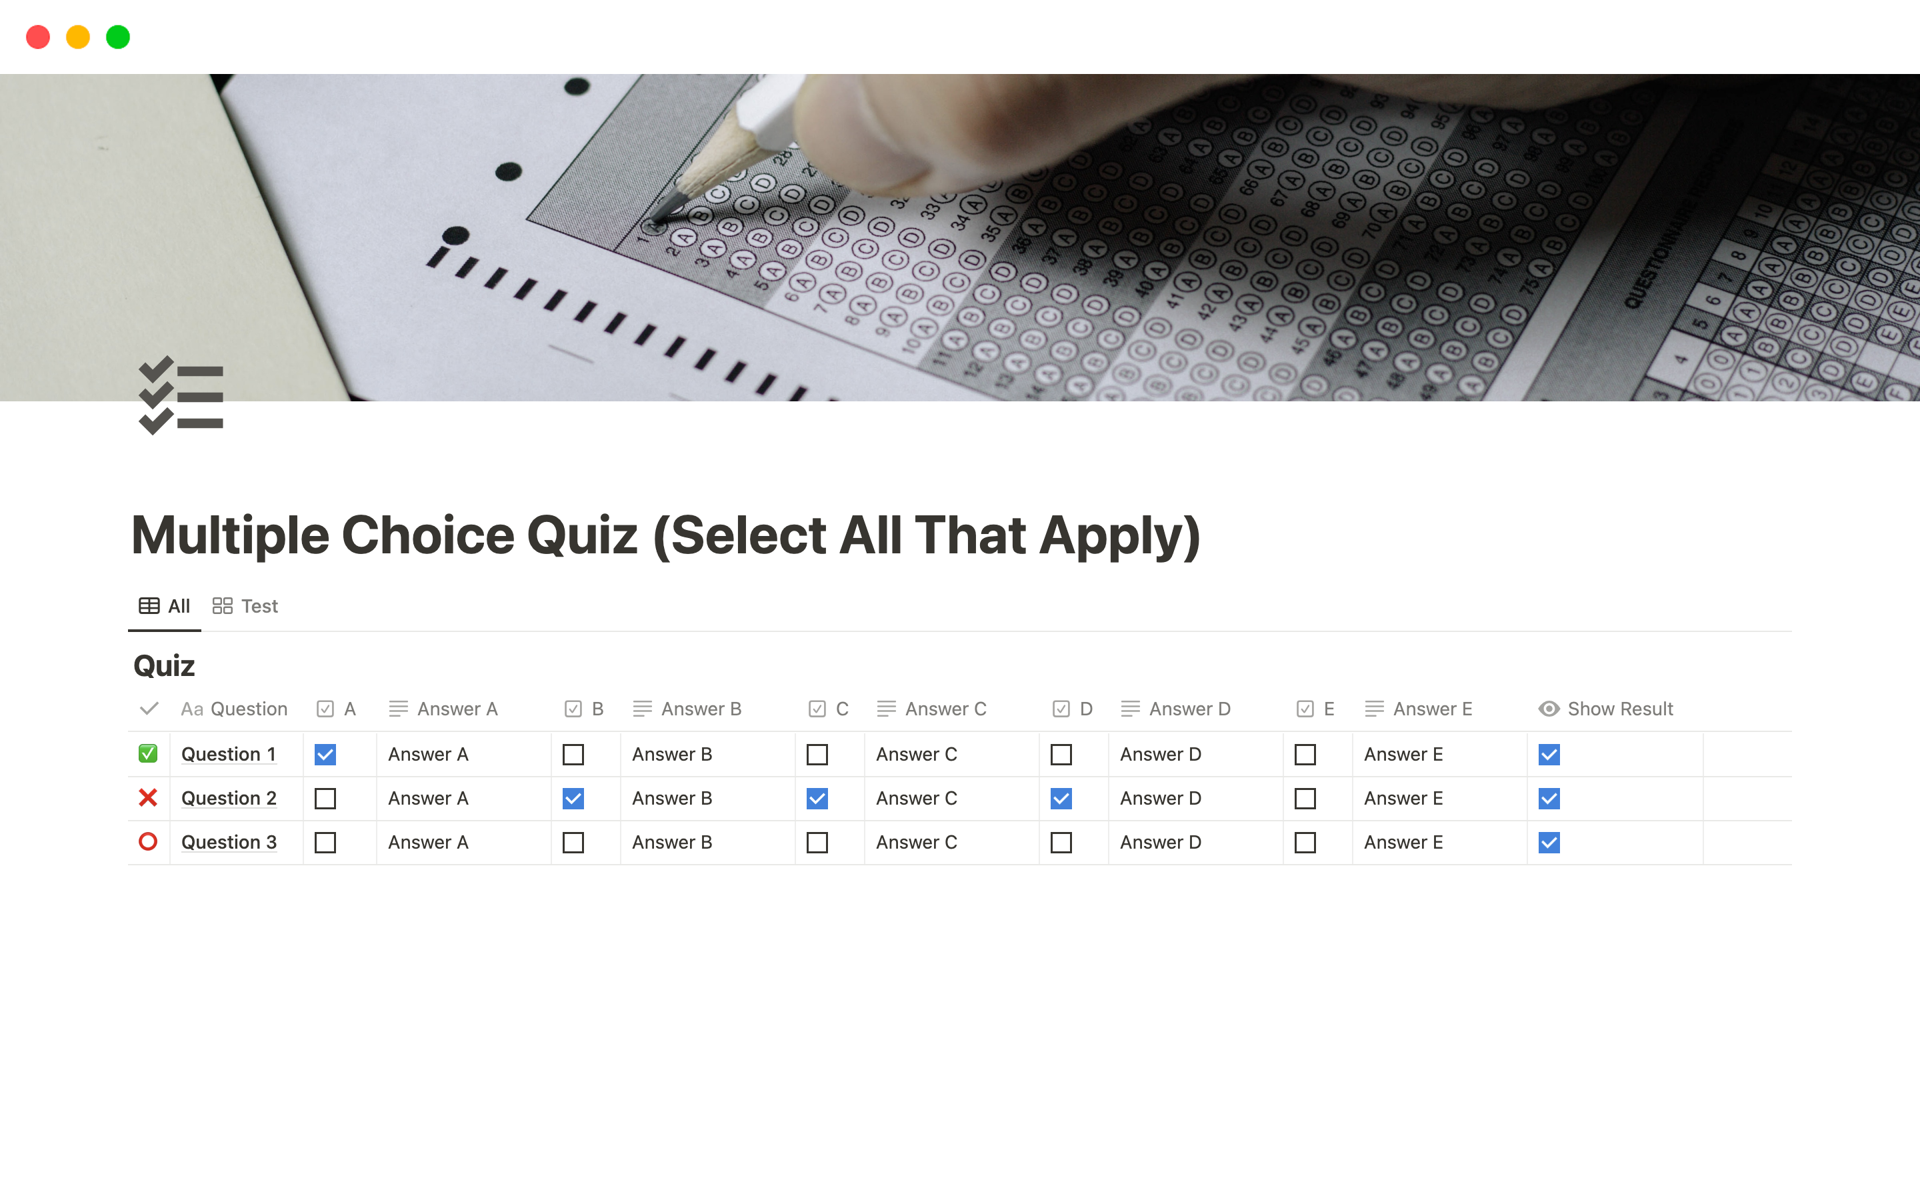Open the Answer E column header menu
The height and width of the screenshot is (1200, 1920).
coord(1432,709)
